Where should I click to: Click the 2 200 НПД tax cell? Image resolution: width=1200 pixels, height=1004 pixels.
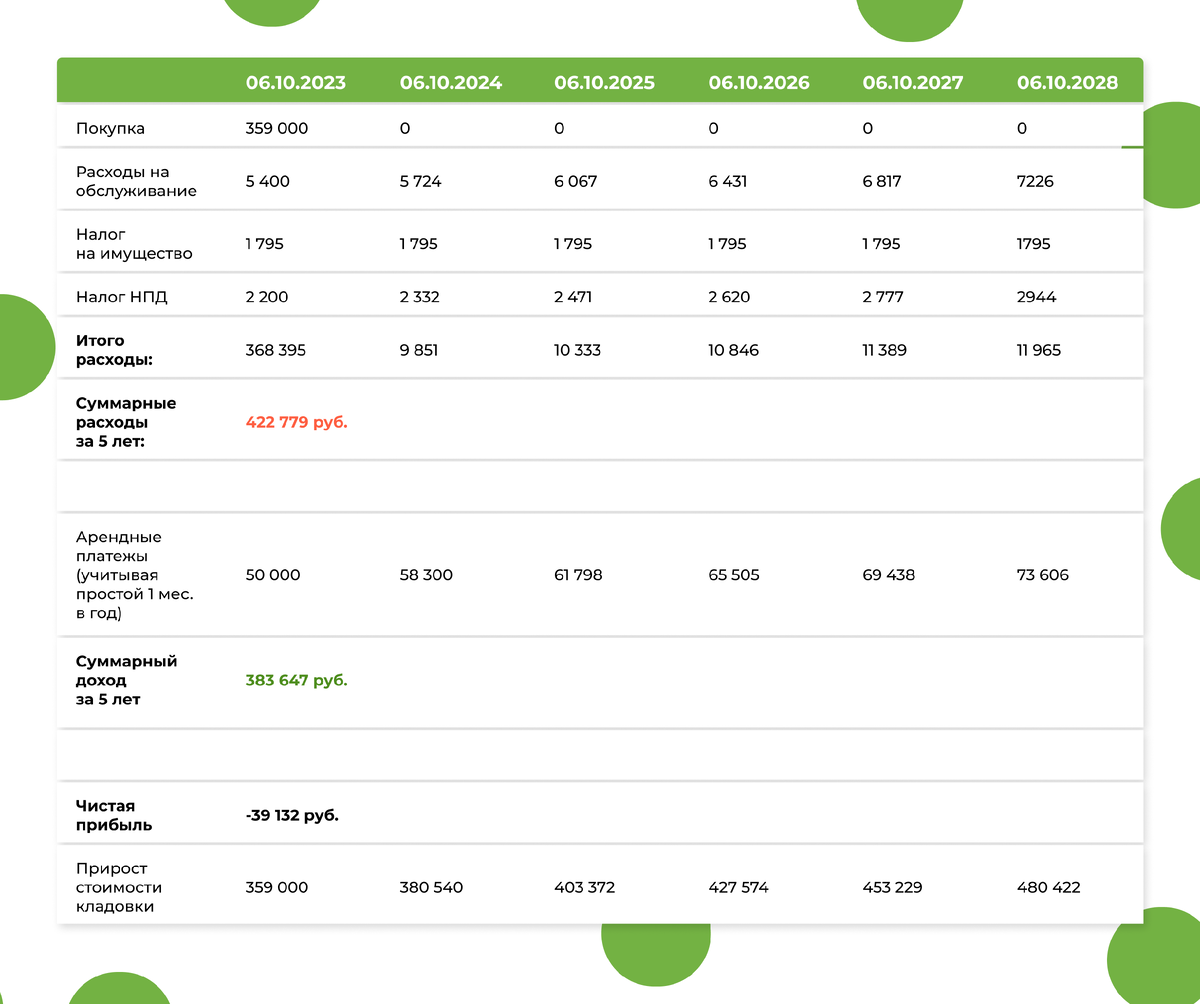(267, 297)
